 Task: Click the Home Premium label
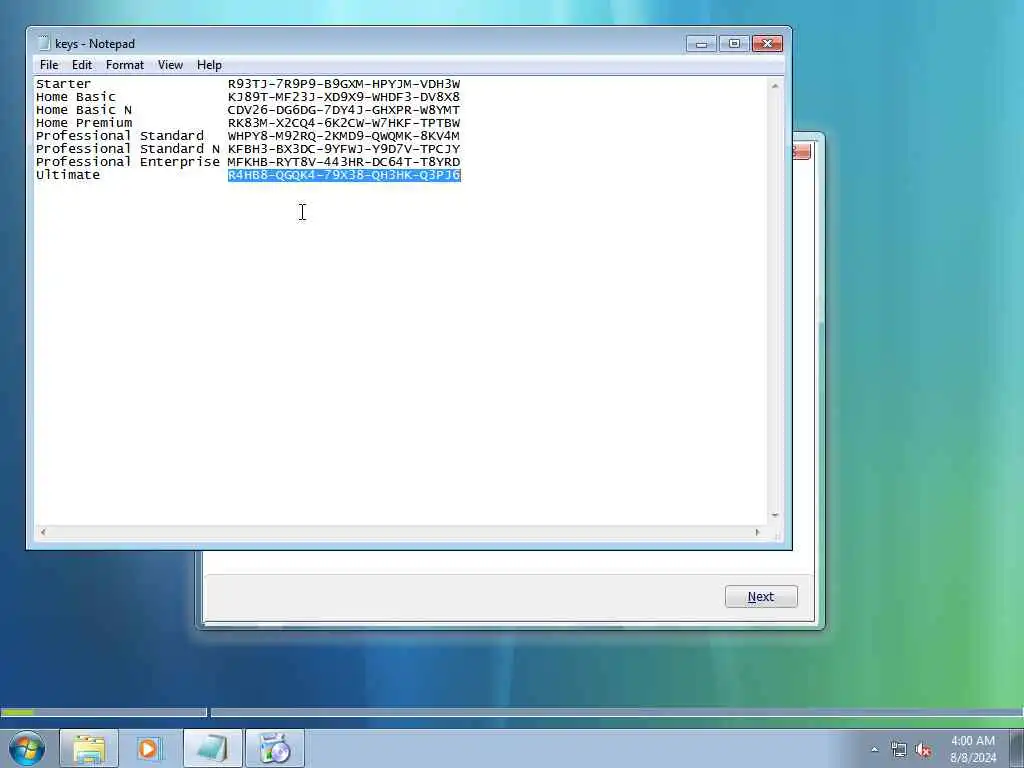pos(84,123)
